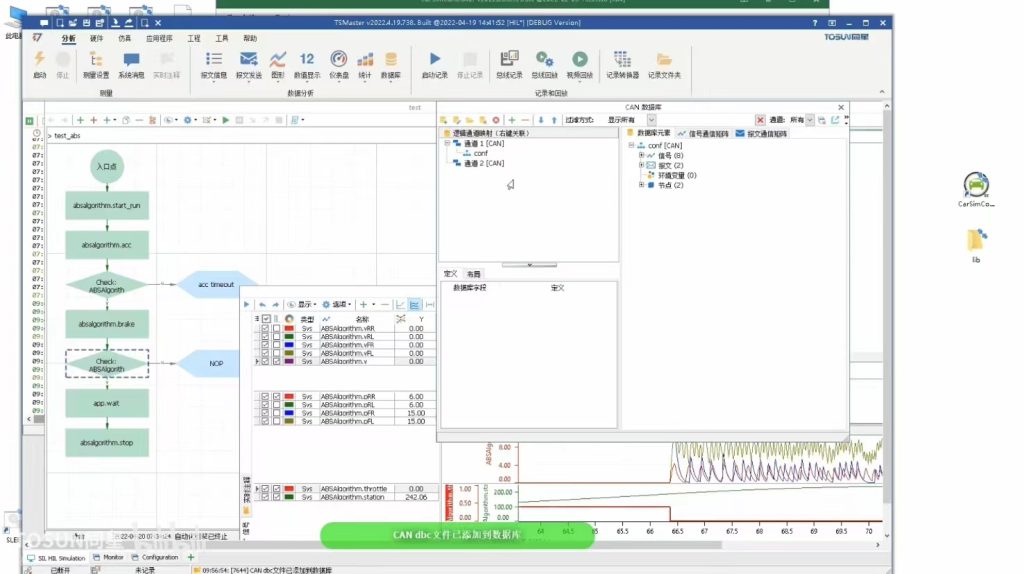
Task: Expand the 节点 (2) tree node
Action: click(x=641, y=185)
